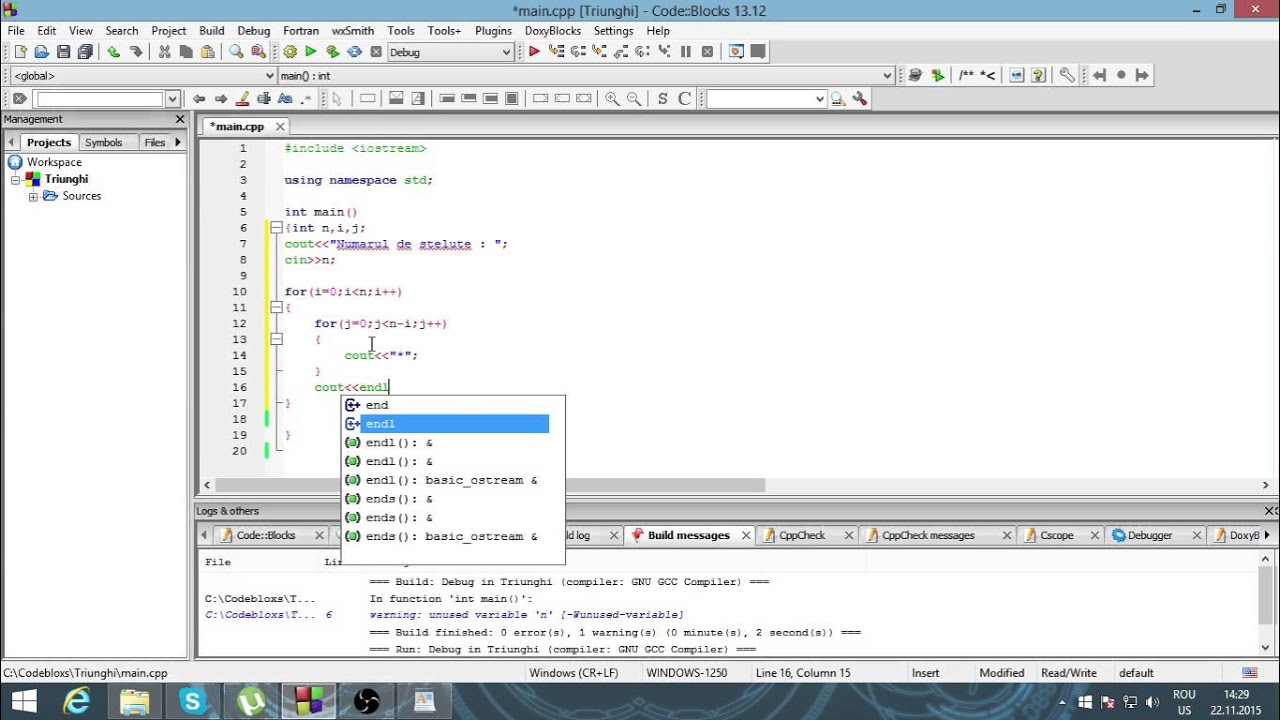
Task: Redo the edit via toolbar arrow
Action: tap(135, 52)
